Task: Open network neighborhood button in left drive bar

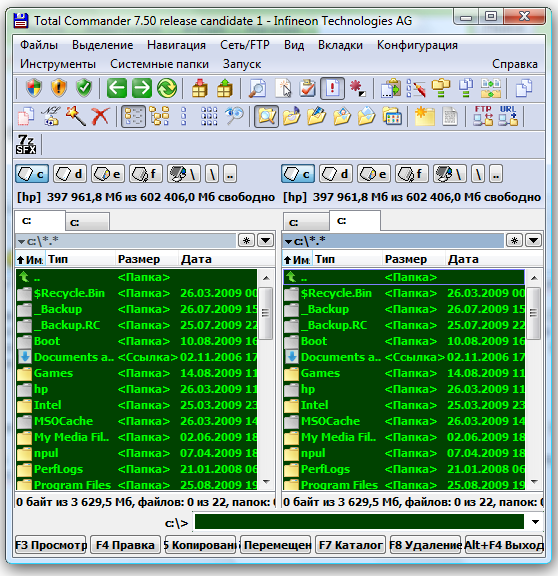Action: 184,174
